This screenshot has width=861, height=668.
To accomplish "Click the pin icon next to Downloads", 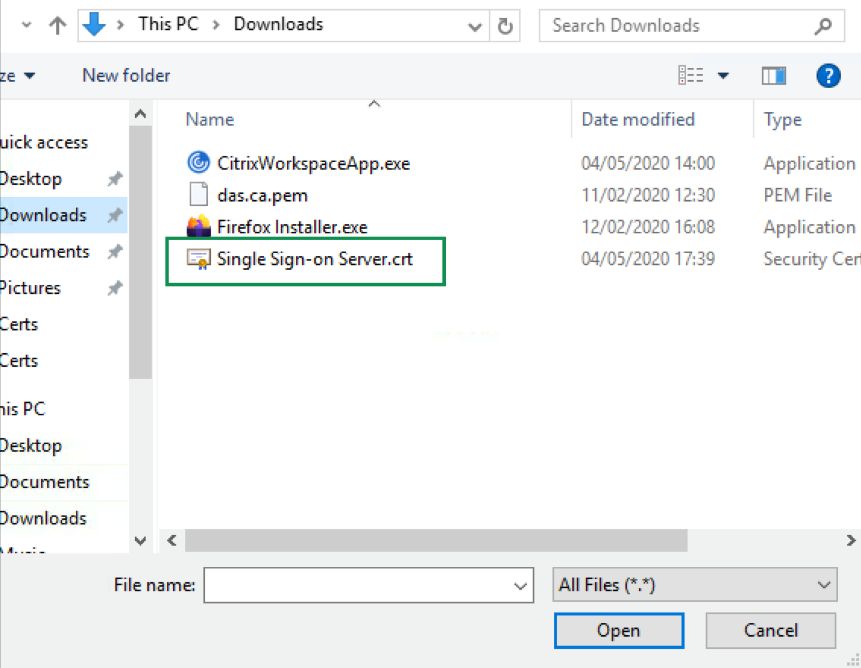I will 115,215.
